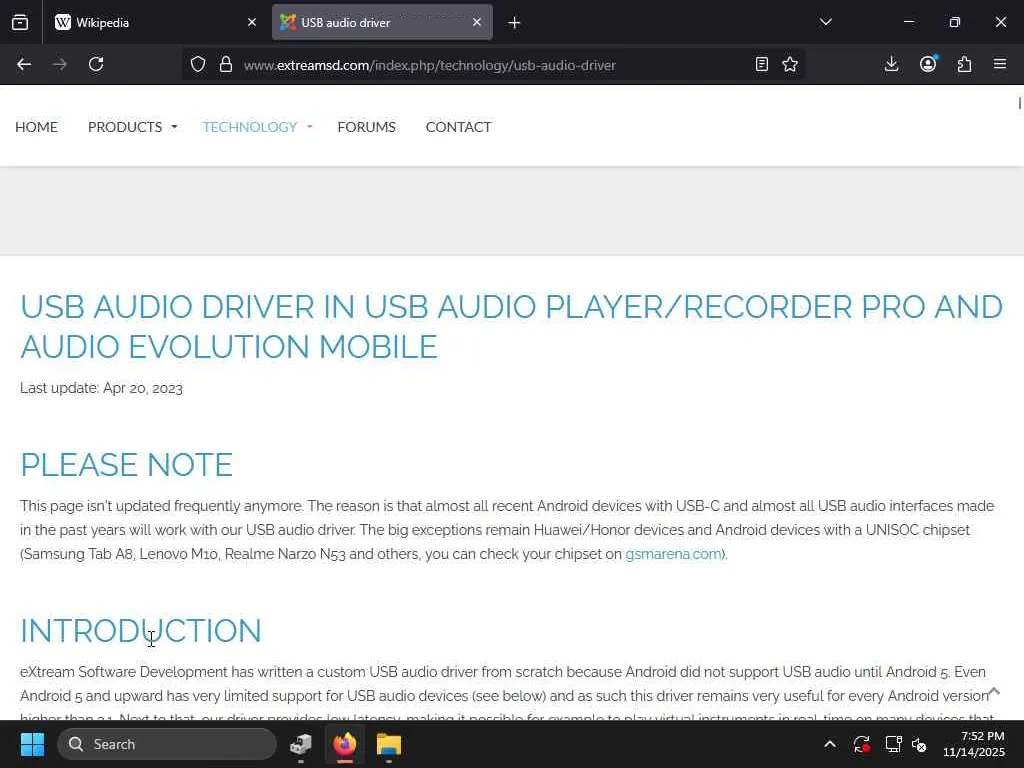Click the URL address bar
Image resolution: width=1024 pixels, height=768 pixels.
(x=493, y=65)
